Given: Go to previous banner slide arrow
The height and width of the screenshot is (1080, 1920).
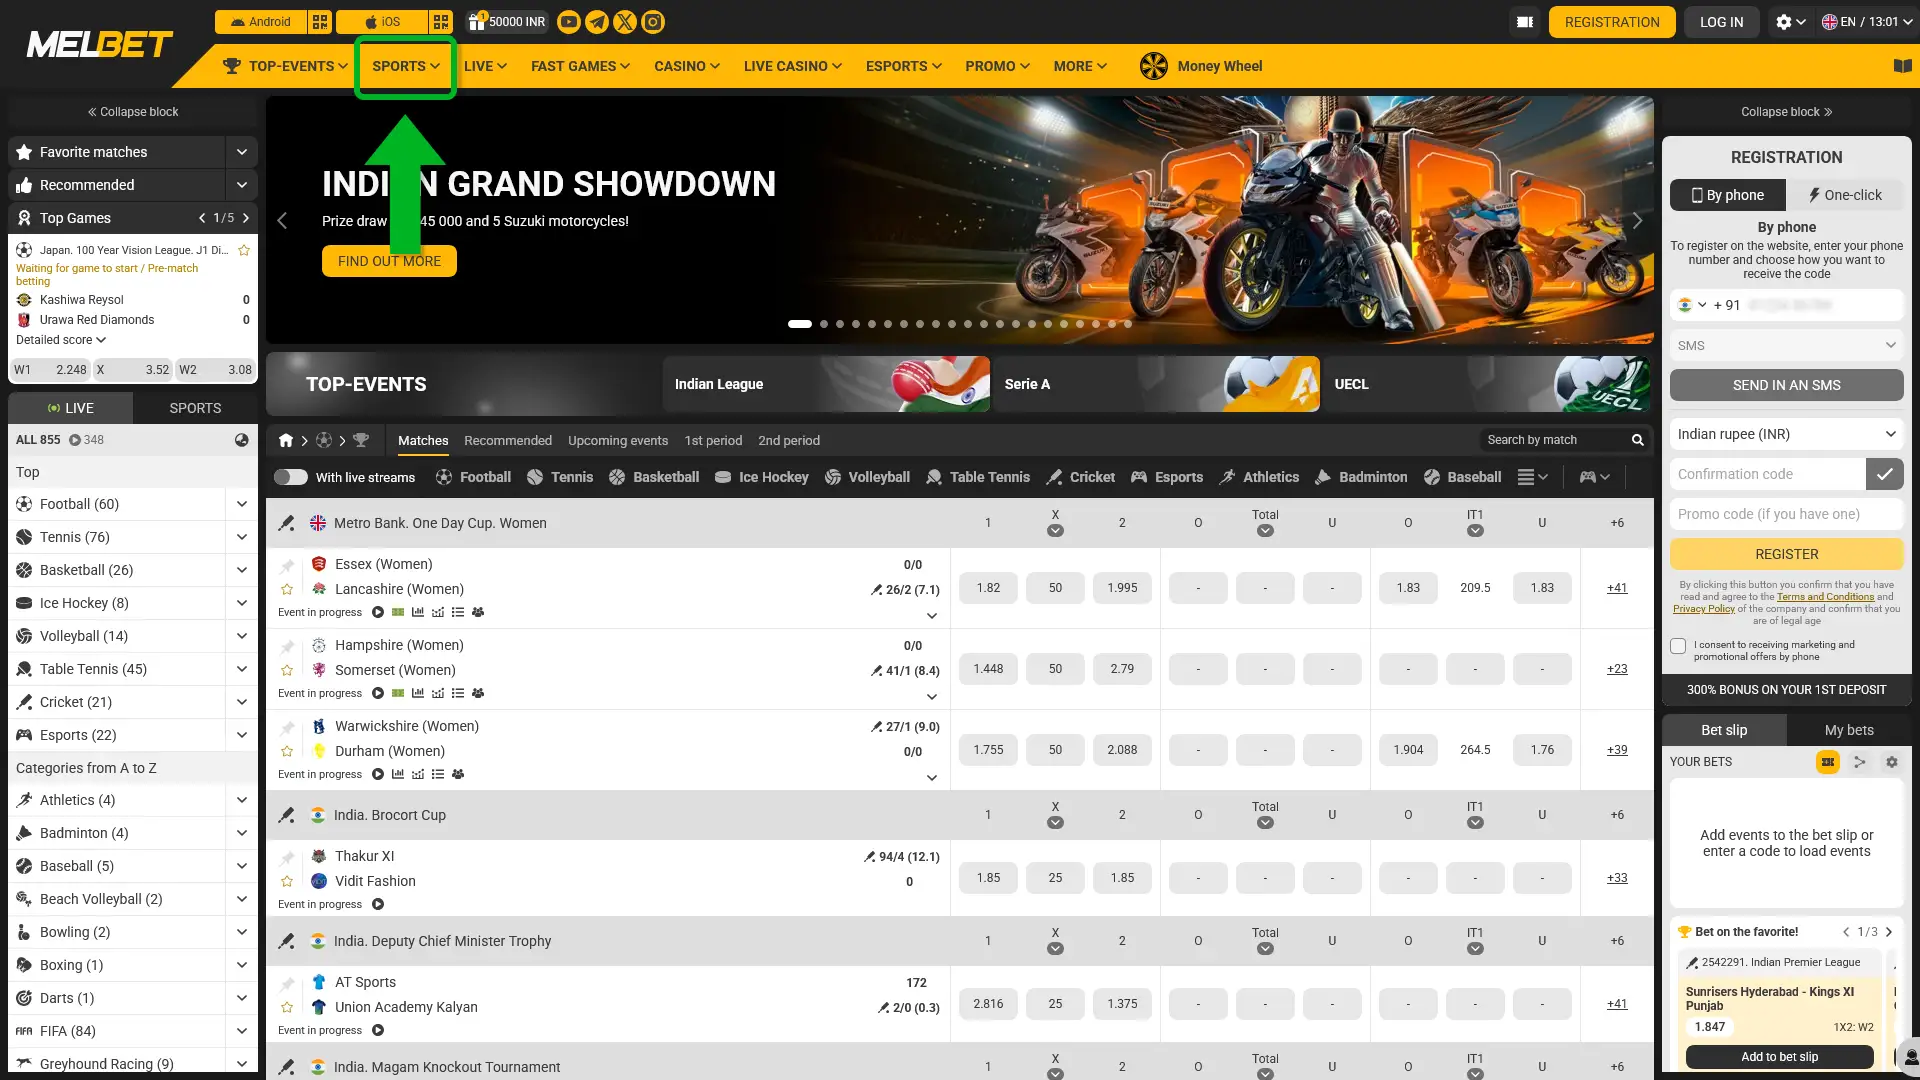Looking at the screenshot, I should pyautogui.click(x=282, y=221).
